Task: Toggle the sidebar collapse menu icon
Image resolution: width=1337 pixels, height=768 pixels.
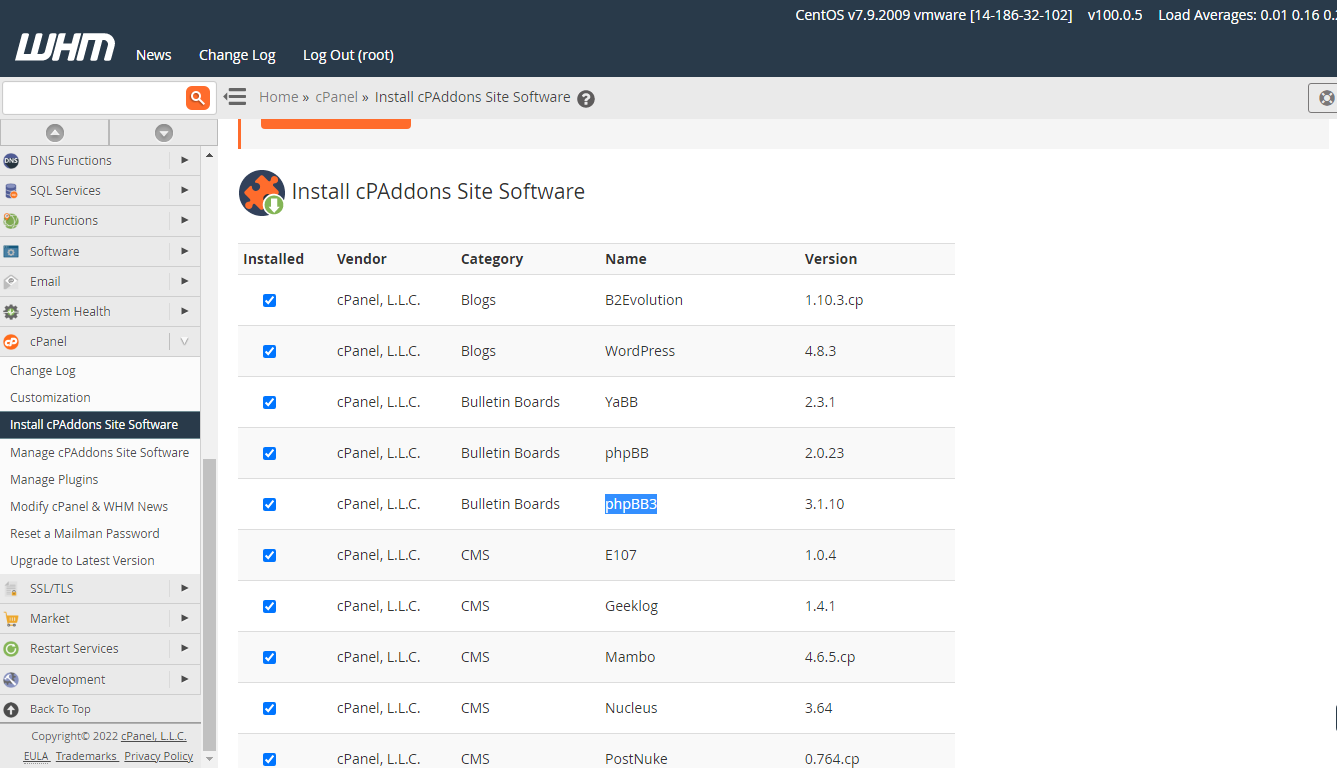Action: [x=235, y=97]
